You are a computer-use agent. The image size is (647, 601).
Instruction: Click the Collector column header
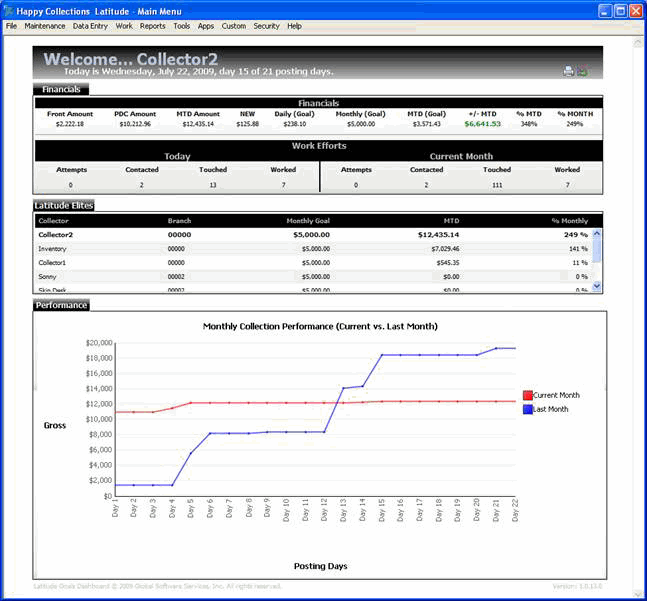[53, 221]
